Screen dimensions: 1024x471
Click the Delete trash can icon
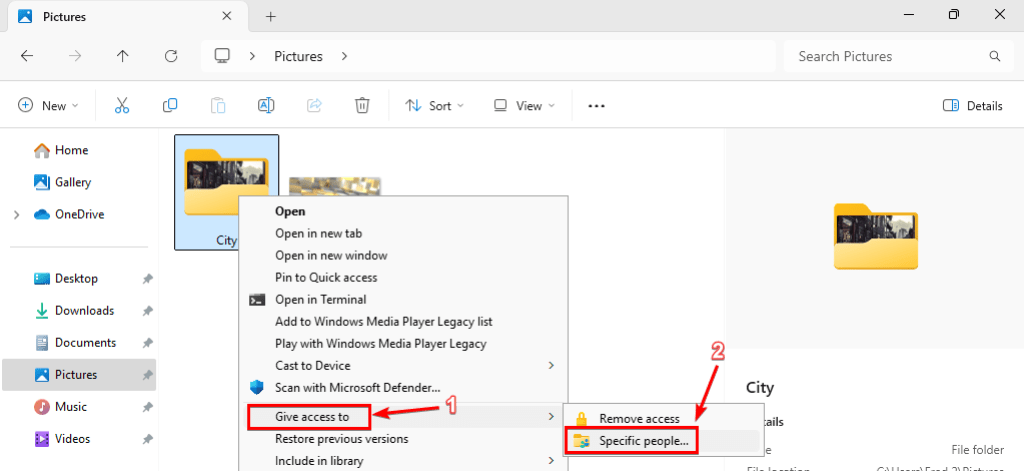pyautogui.click(x=362, y=105)
